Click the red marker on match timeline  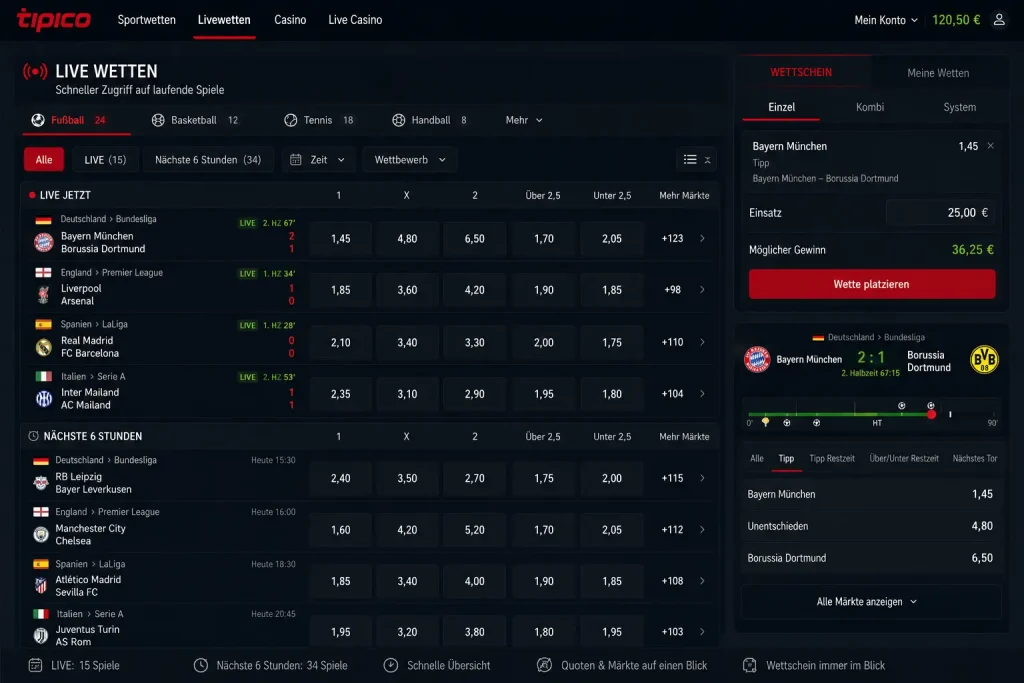click(931, 414)
